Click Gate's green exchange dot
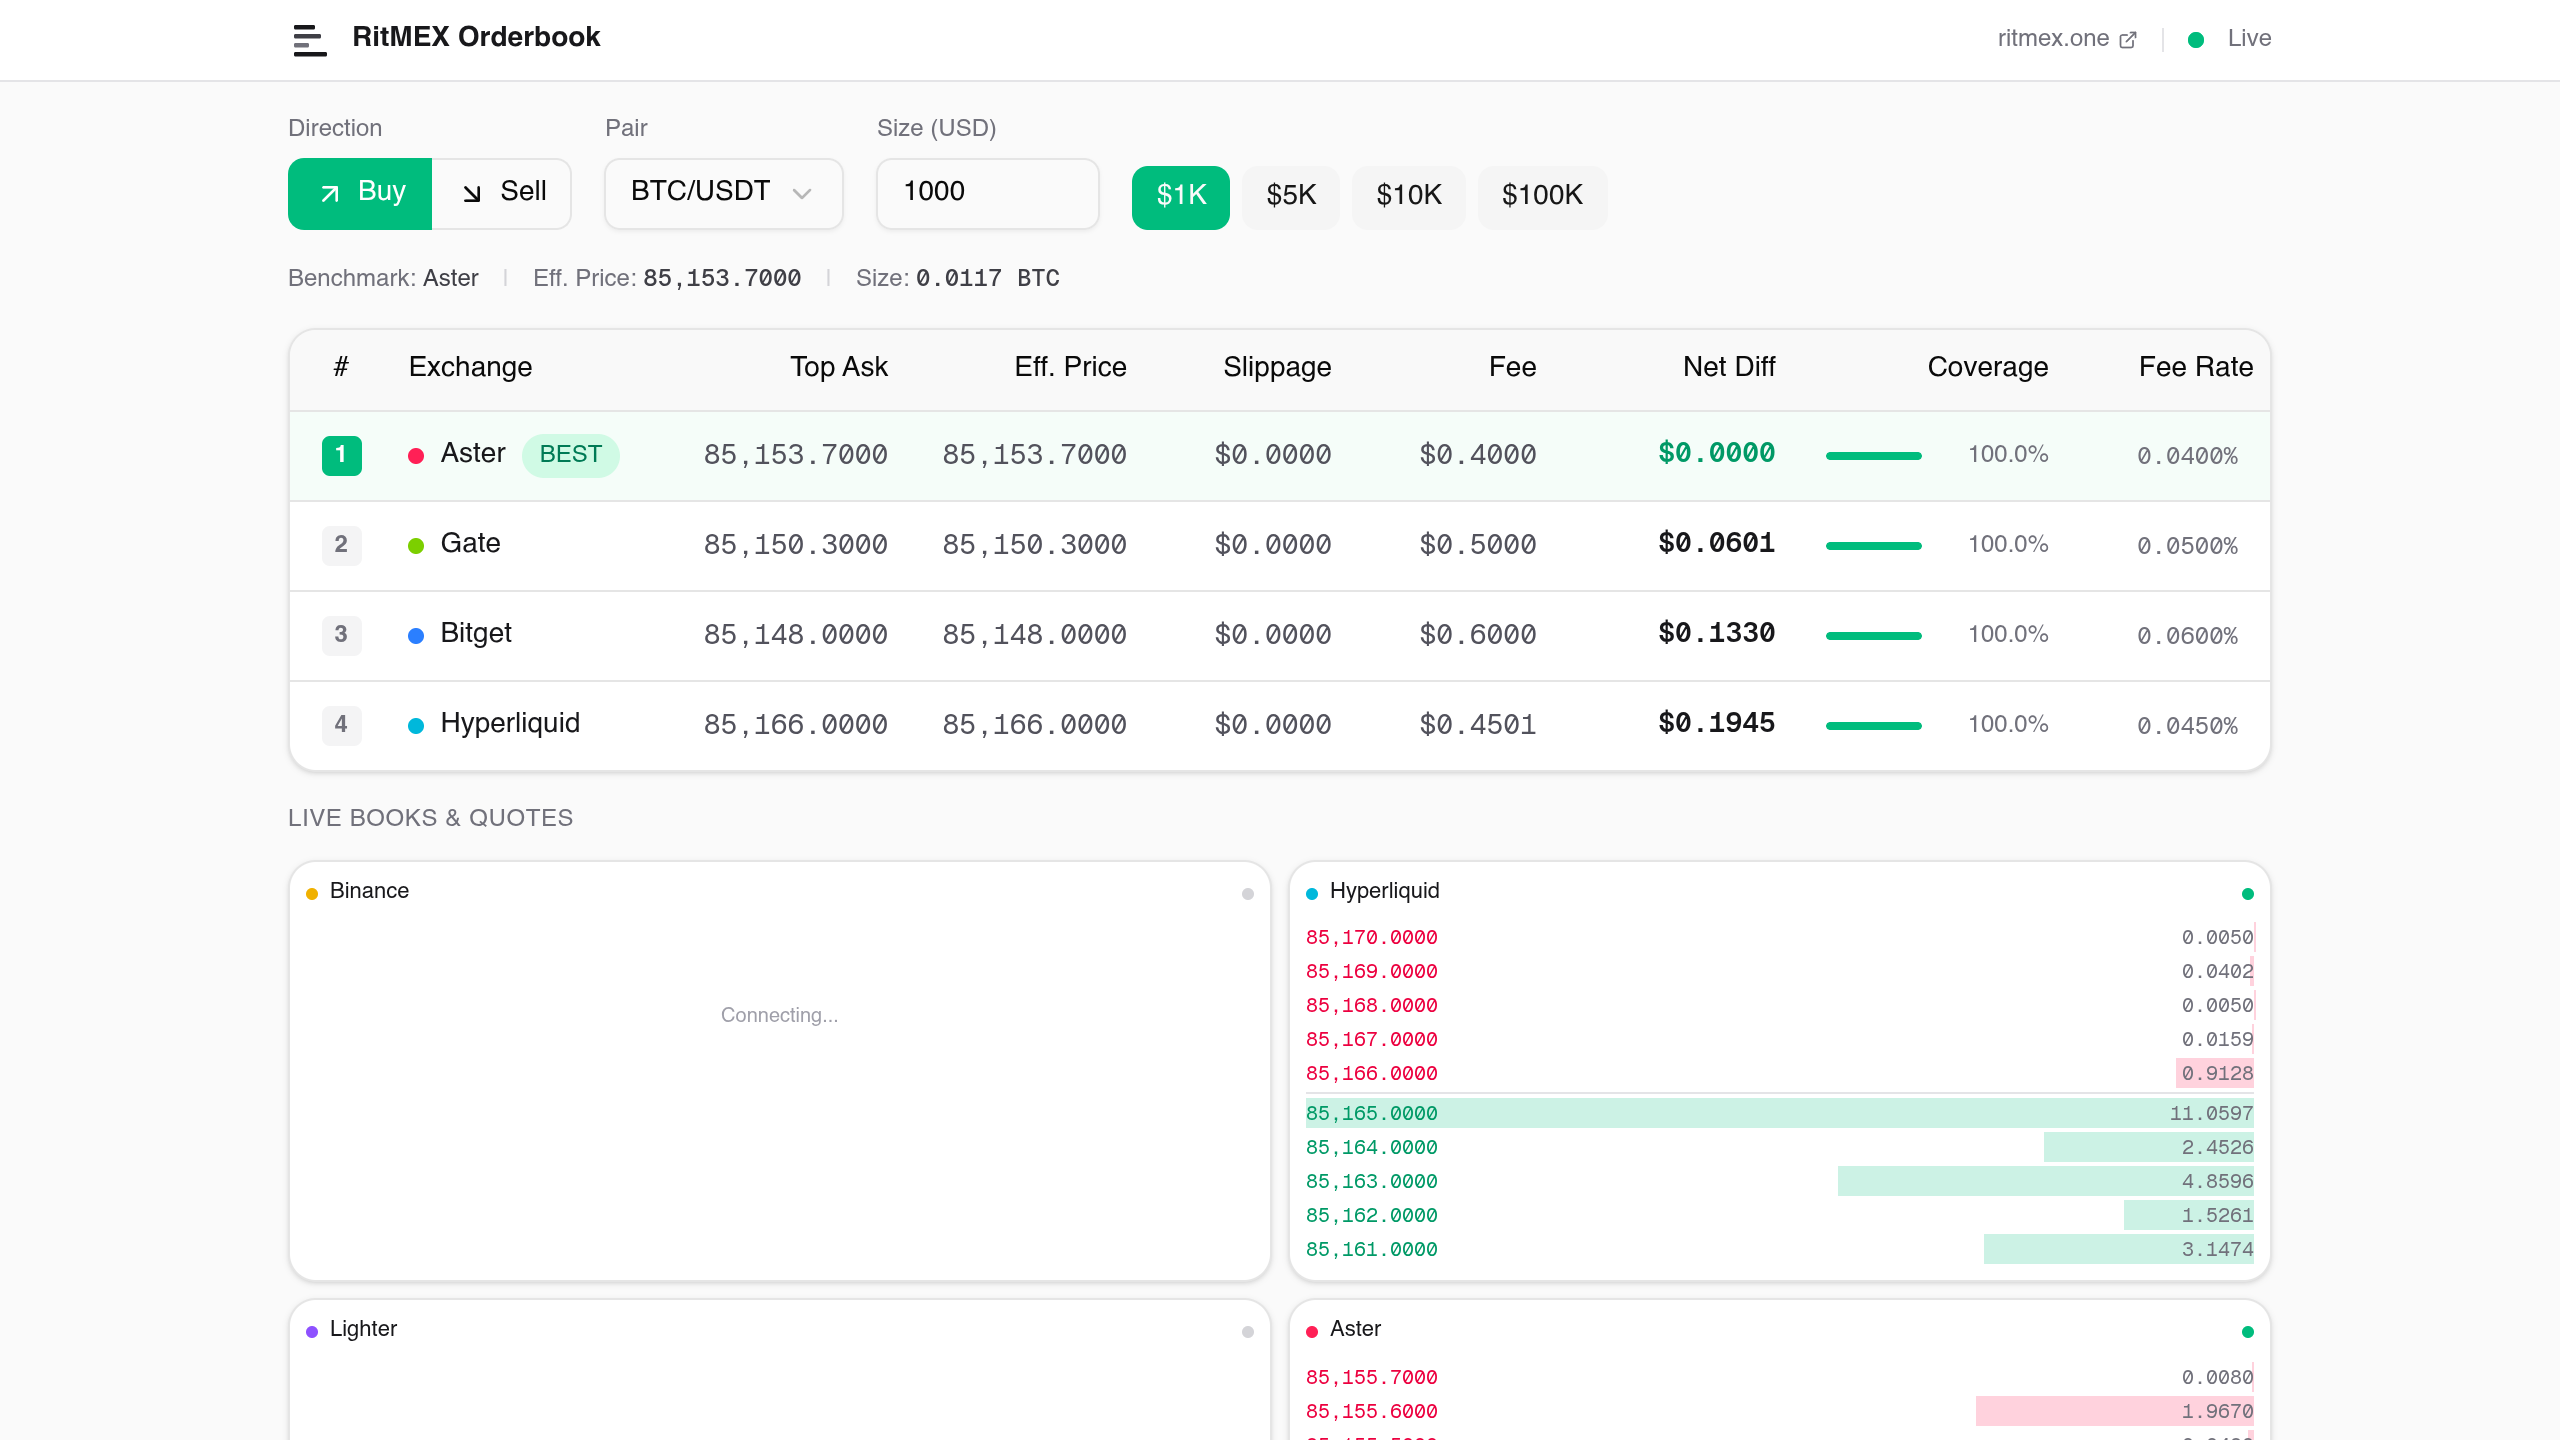Viewport: 2560px width, 1440px height. point(416,546)
